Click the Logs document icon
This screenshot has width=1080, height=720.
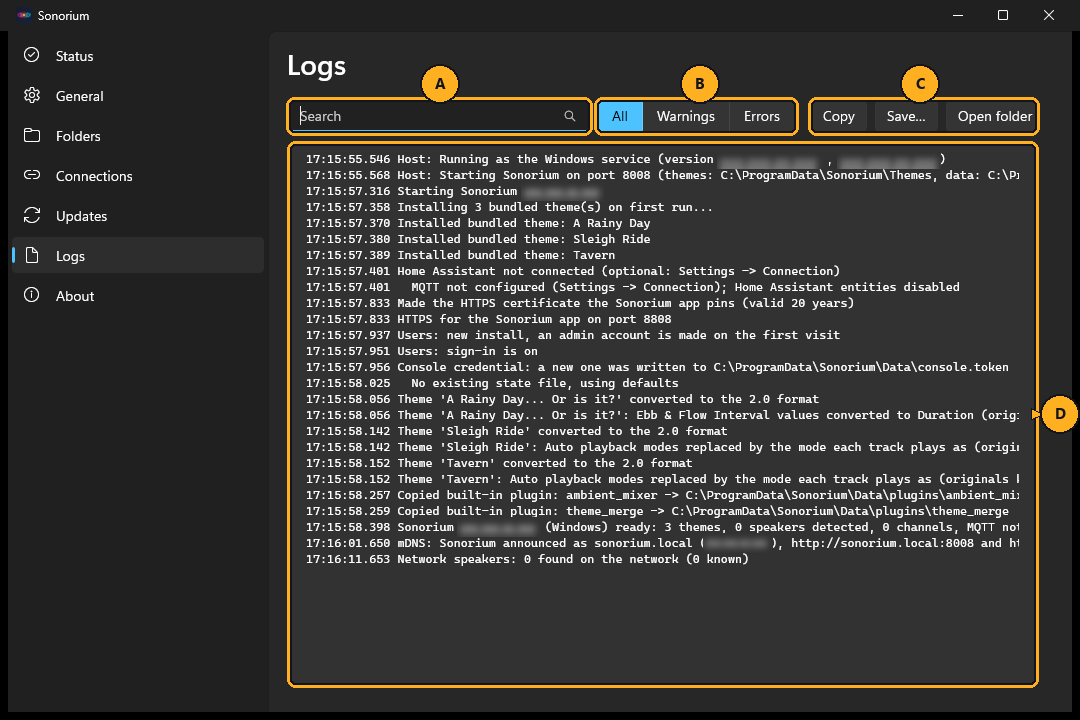(x=32, y=255)
